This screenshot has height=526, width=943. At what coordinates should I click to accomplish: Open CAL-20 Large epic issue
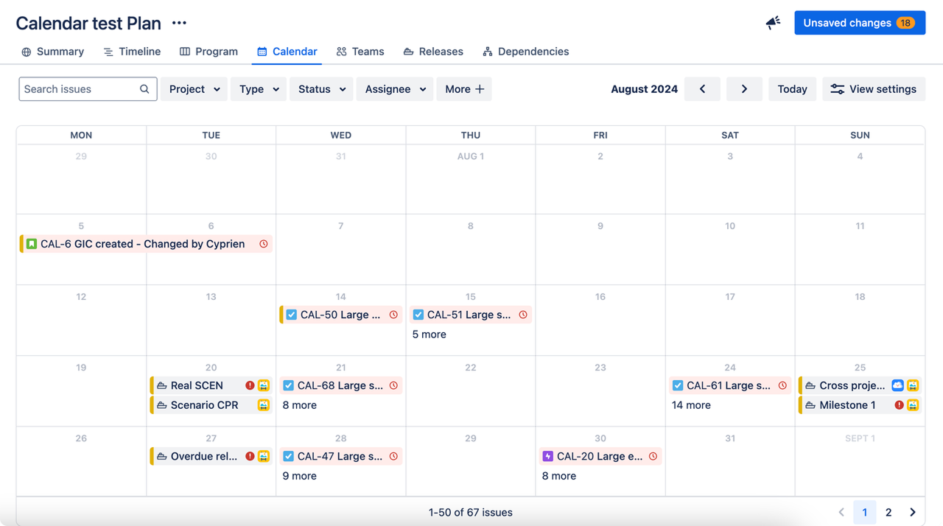point(600,456)
